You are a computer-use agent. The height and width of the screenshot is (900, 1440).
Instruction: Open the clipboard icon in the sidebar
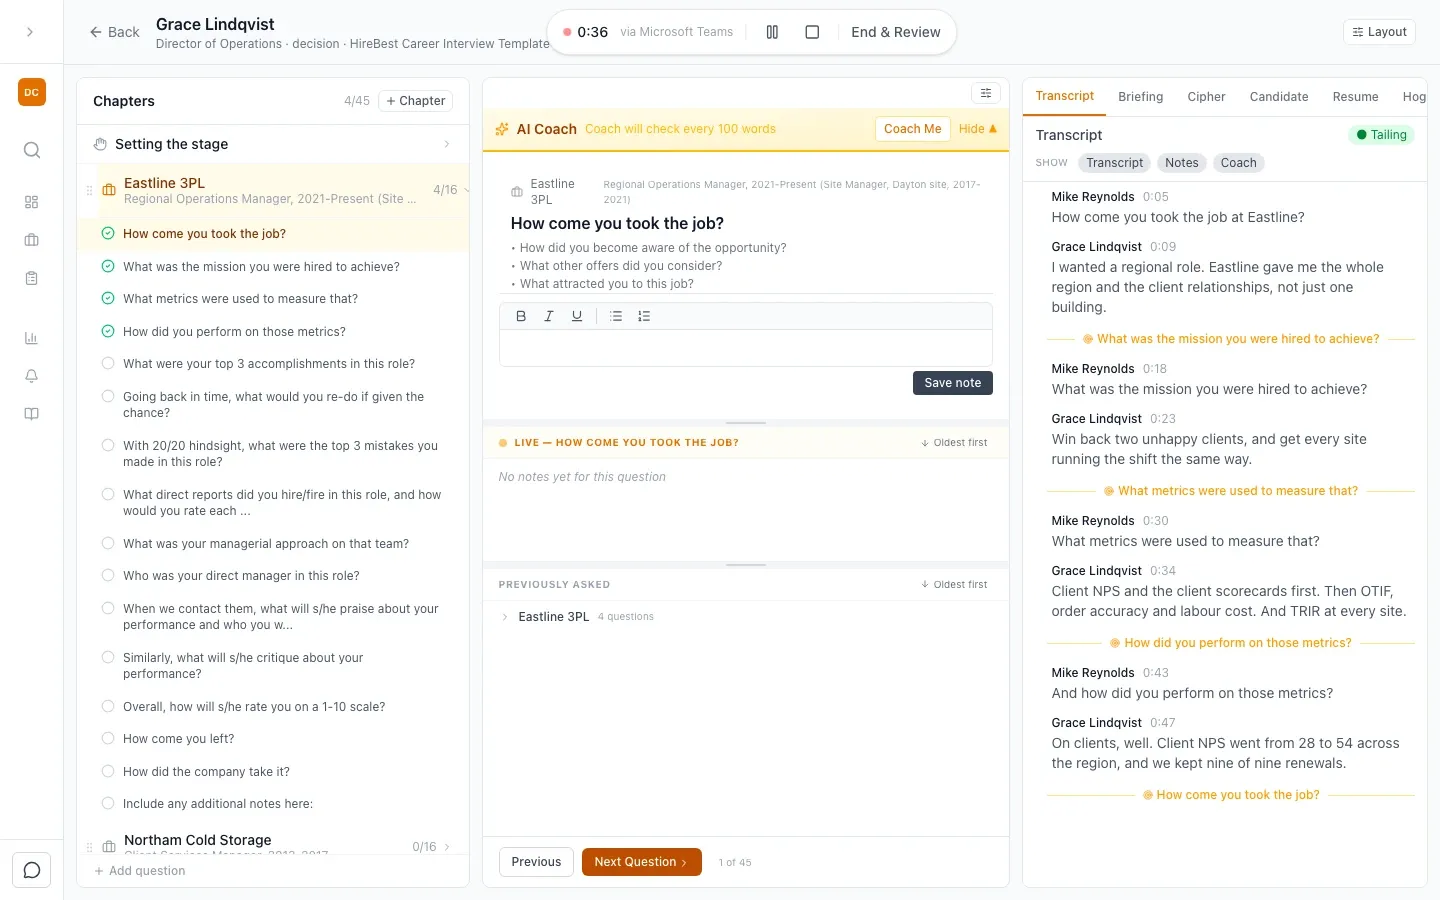(32, 278)
